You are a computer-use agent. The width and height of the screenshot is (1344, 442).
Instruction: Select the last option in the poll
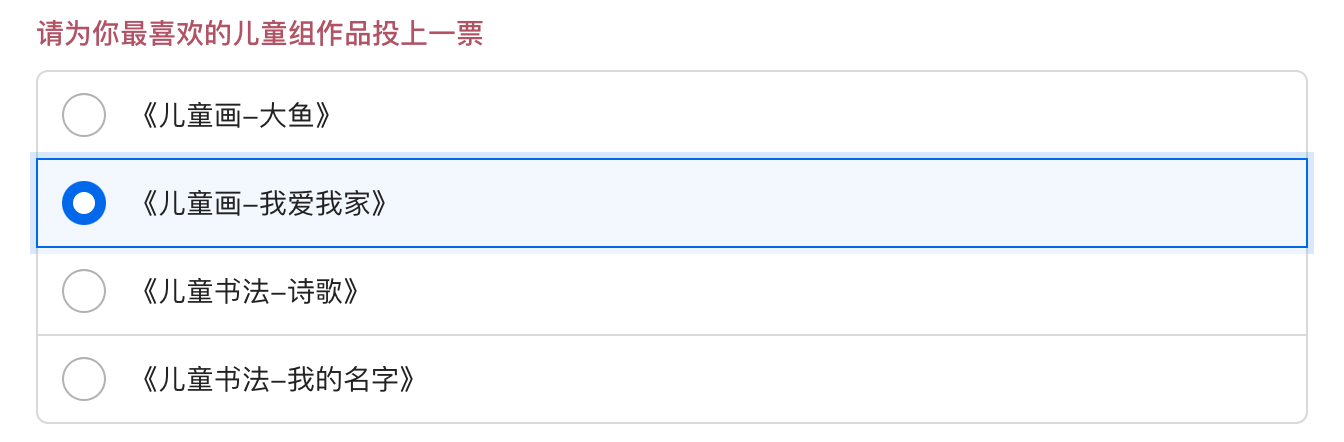point(84,379)
